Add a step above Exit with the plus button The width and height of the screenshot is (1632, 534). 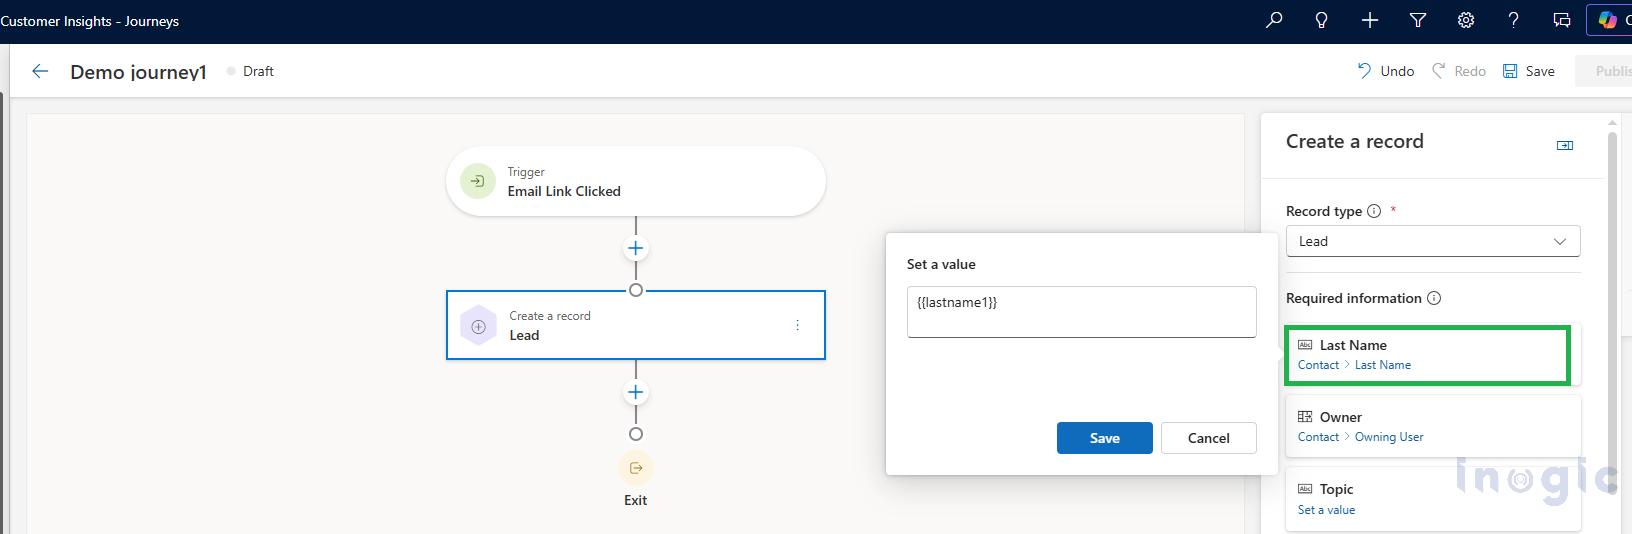coord(635,392)
